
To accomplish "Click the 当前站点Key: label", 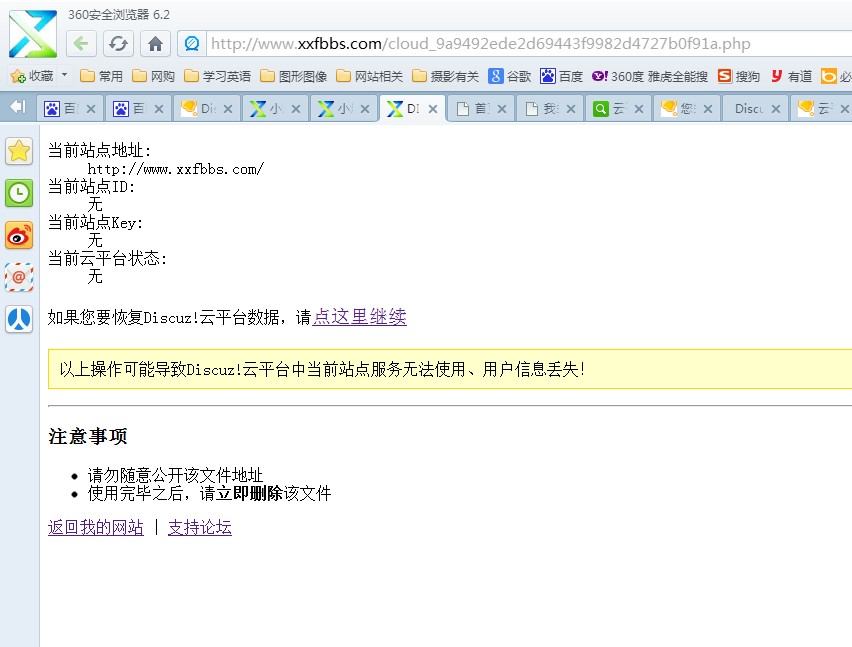I will 95,223.
